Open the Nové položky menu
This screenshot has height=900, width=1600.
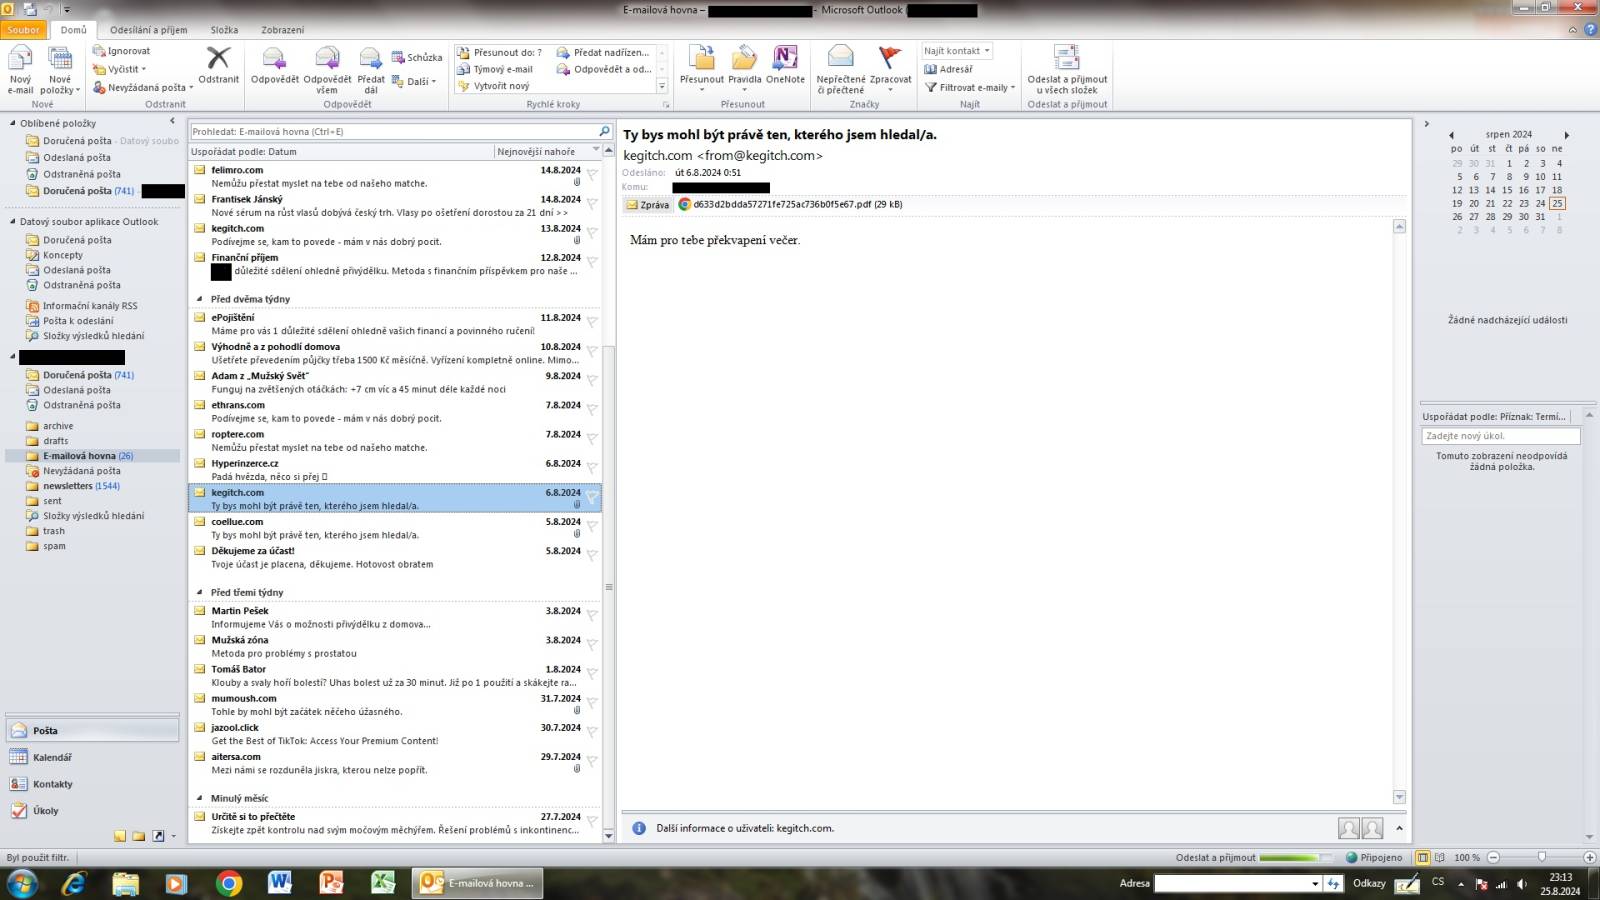(x=60, y=69)
